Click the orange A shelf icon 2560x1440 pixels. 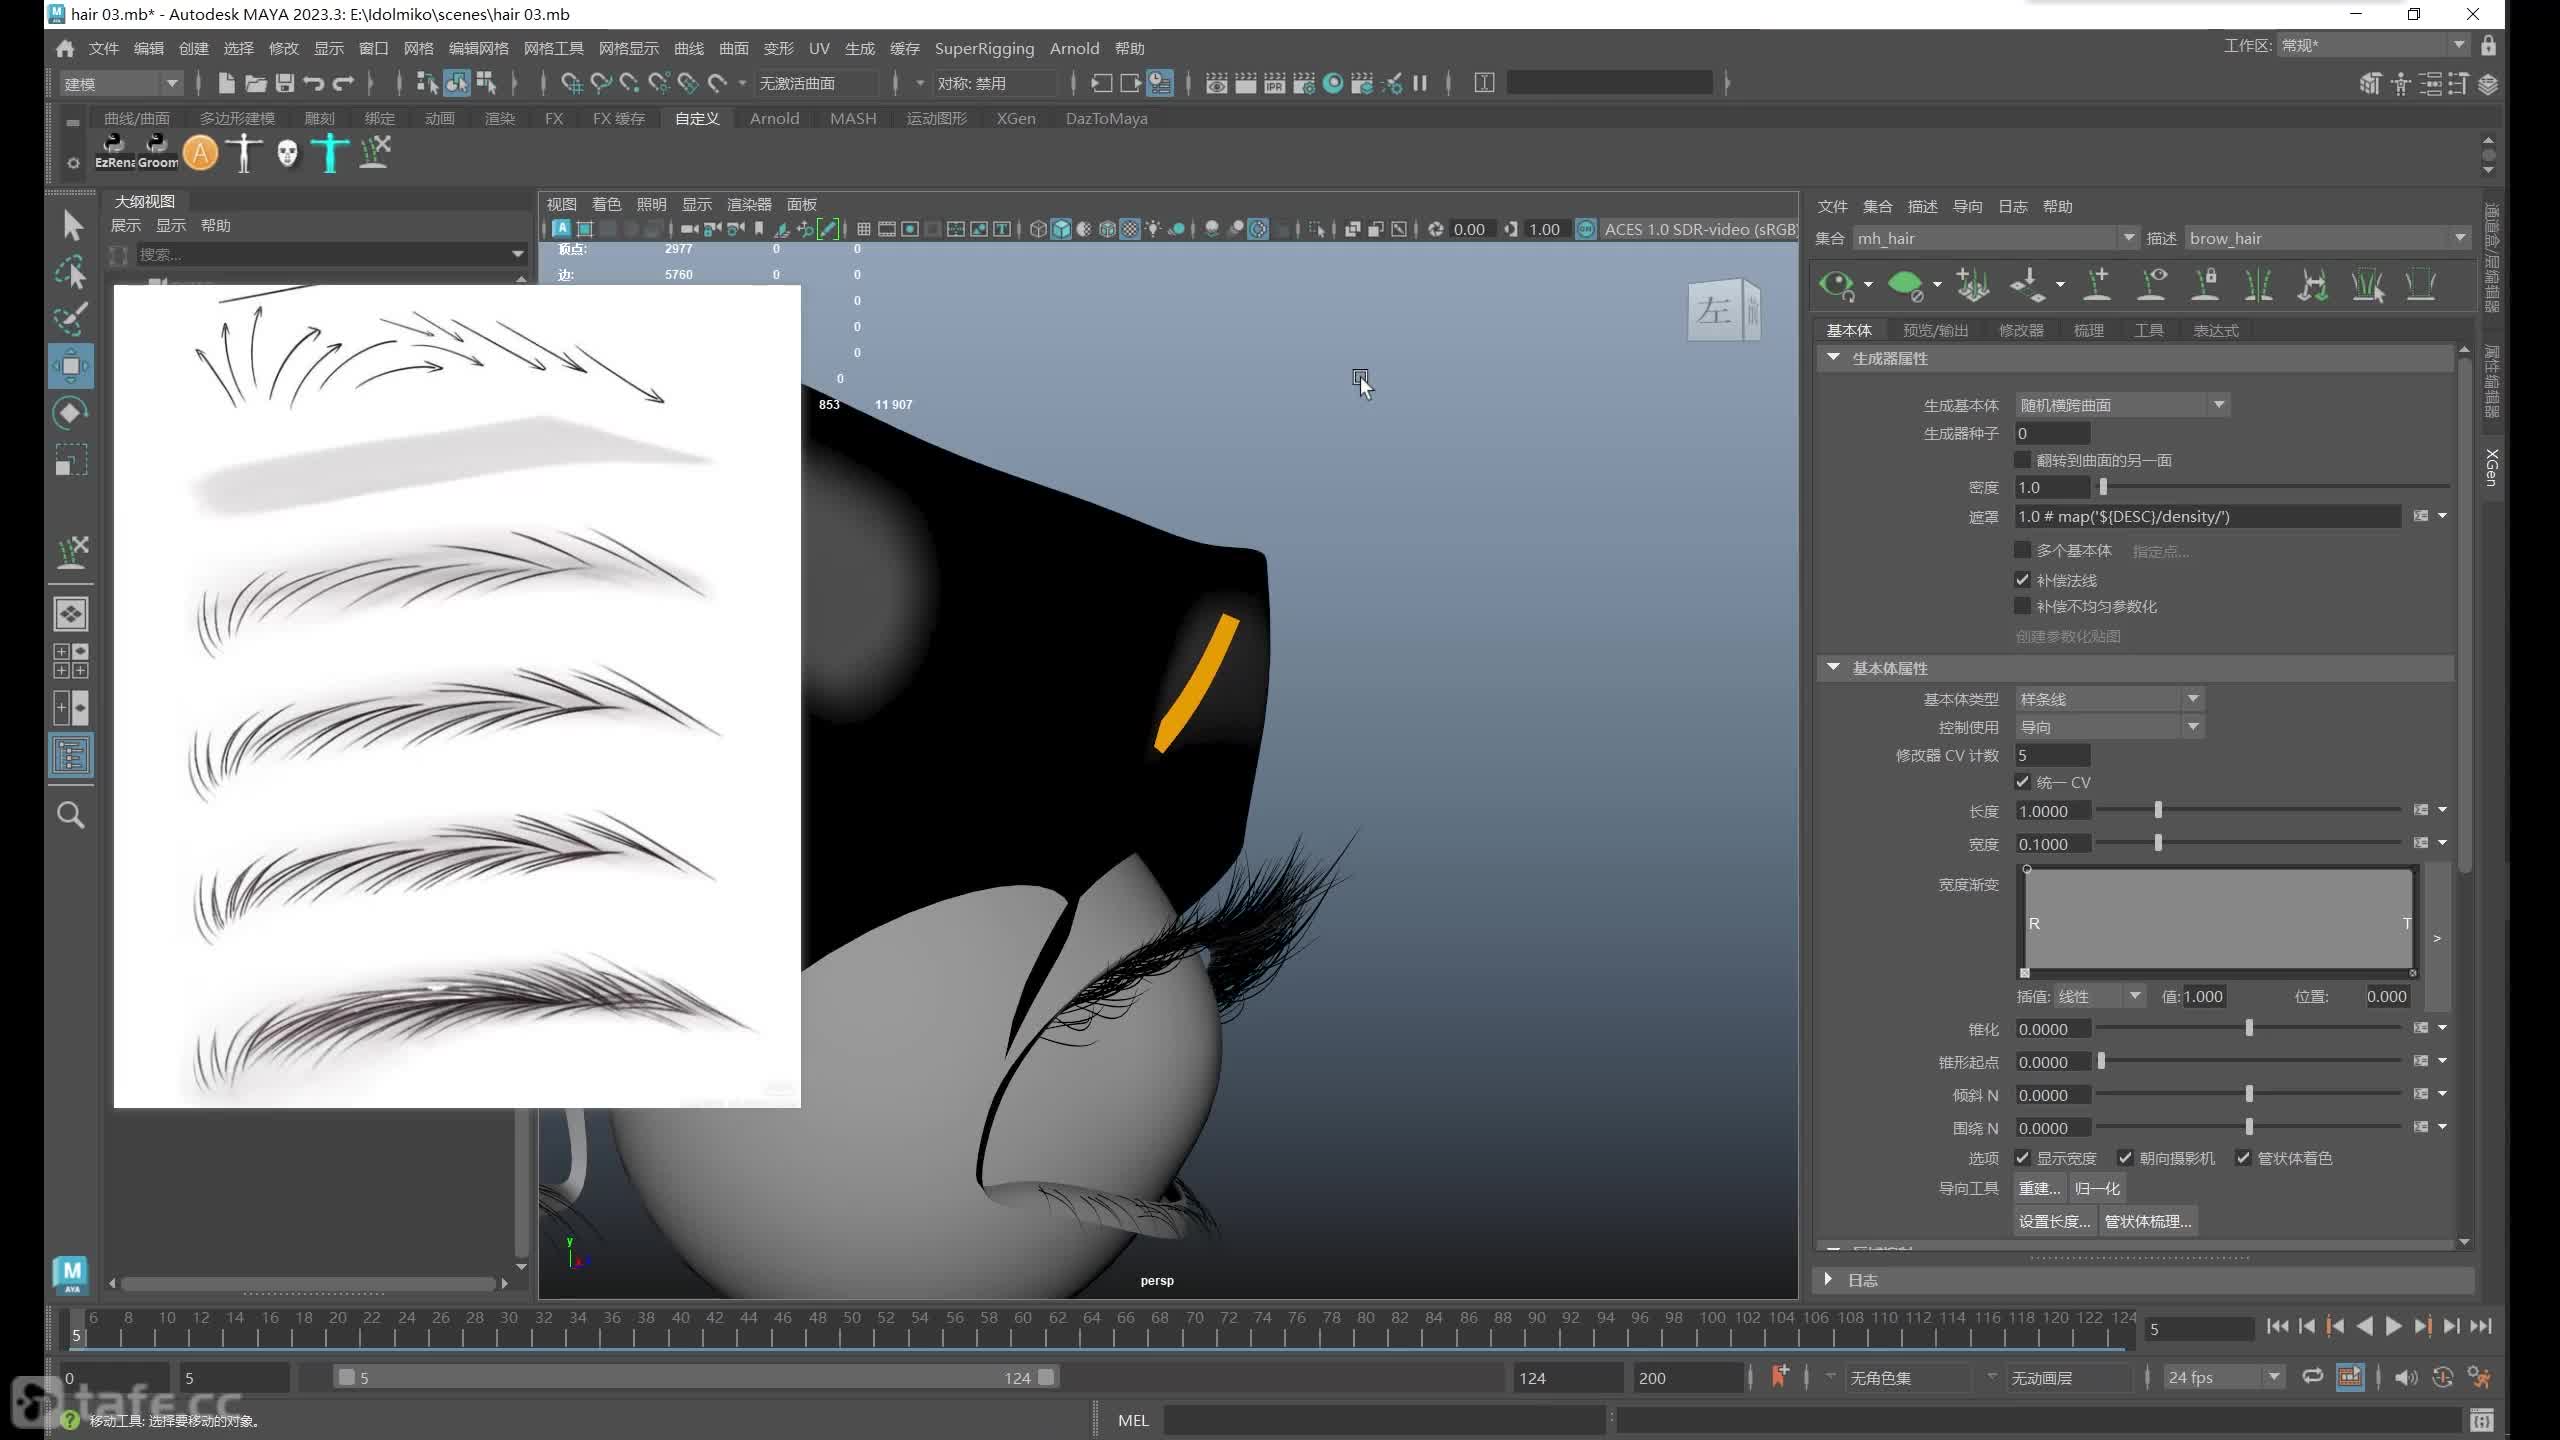pos(200,153)
